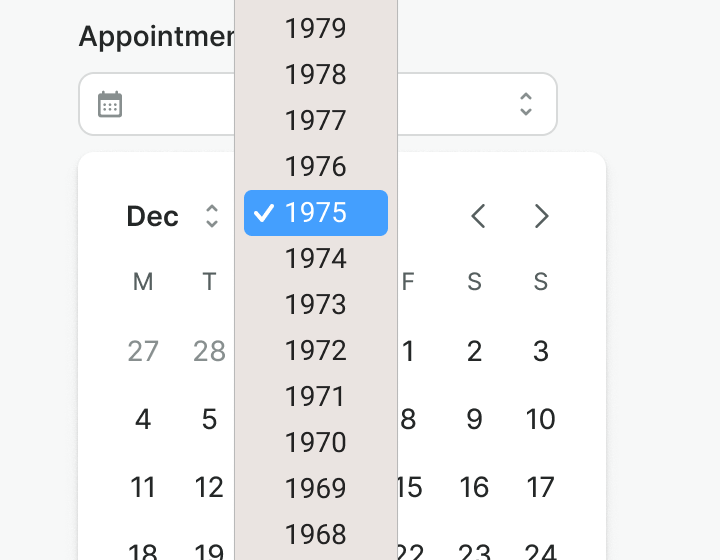Select day 3 in calendar
Image resolution: width=720 pixels, height=560 pixels.
pyautogui.click(x=540, y=351)
